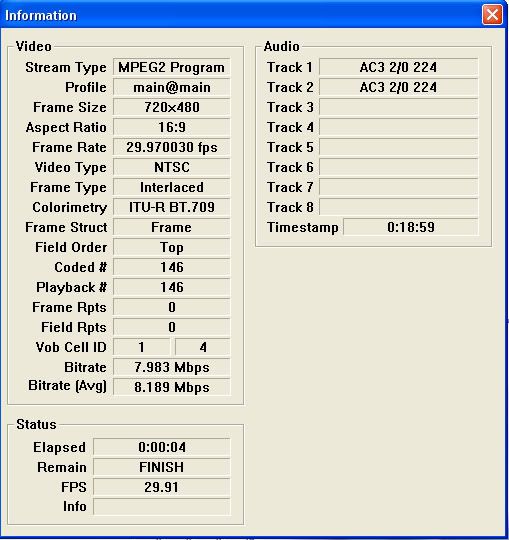Screen dimensions: 509x540
Task: Select the Aspect Ratio 16:9 field
Action: pyautogui.click(x=172, y=127)
